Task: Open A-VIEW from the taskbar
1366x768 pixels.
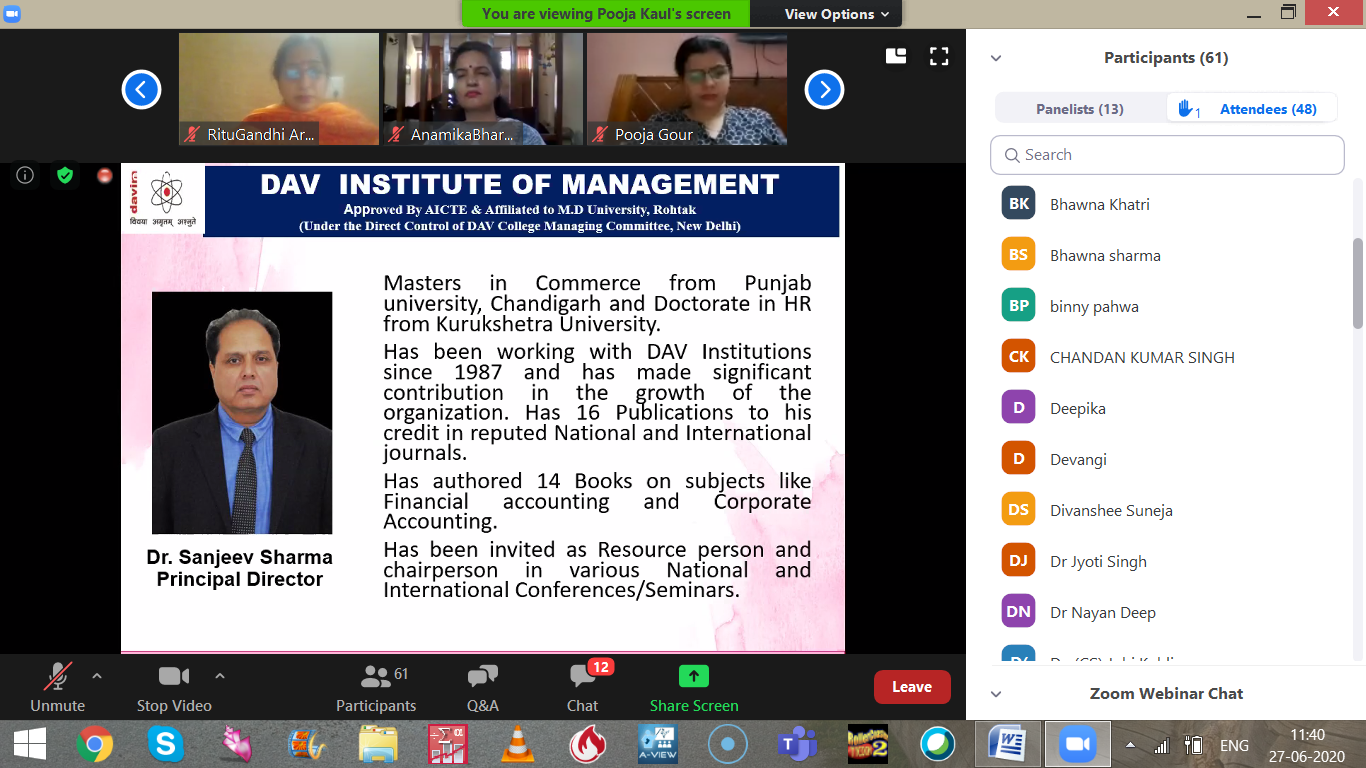Action: point(658,744)
